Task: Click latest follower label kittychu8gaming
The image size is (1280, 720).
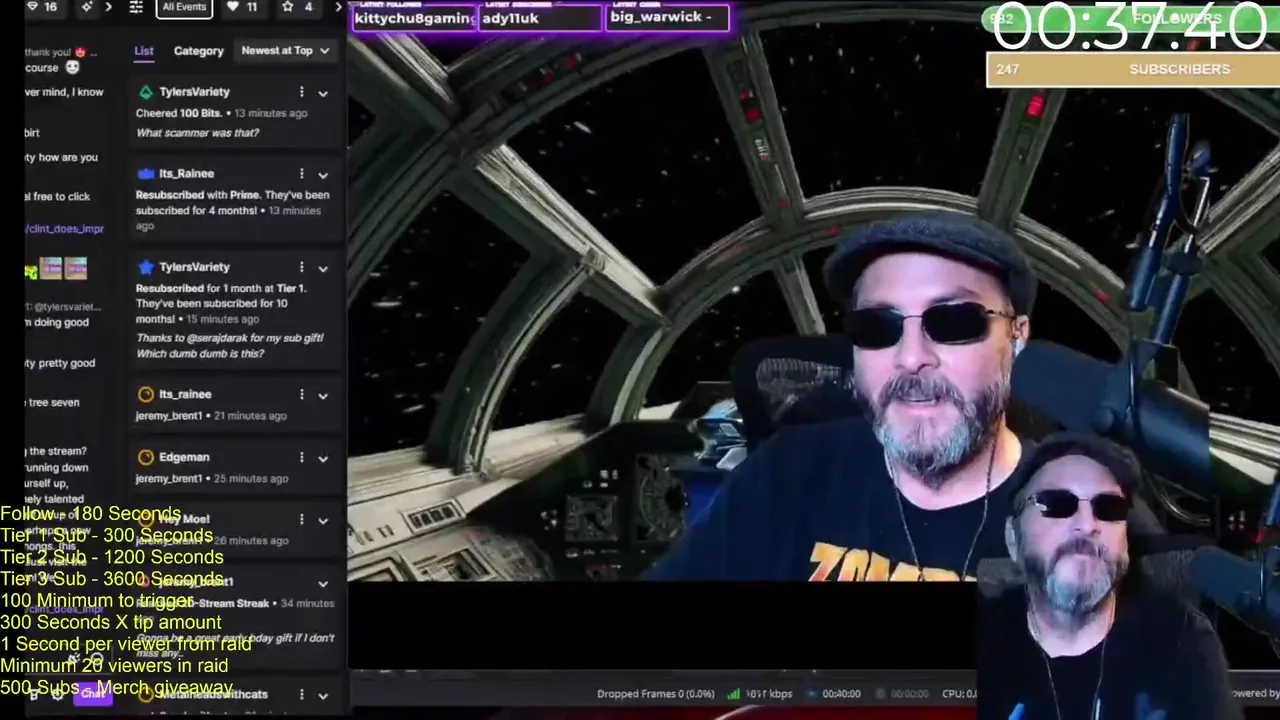Action: 415,18
